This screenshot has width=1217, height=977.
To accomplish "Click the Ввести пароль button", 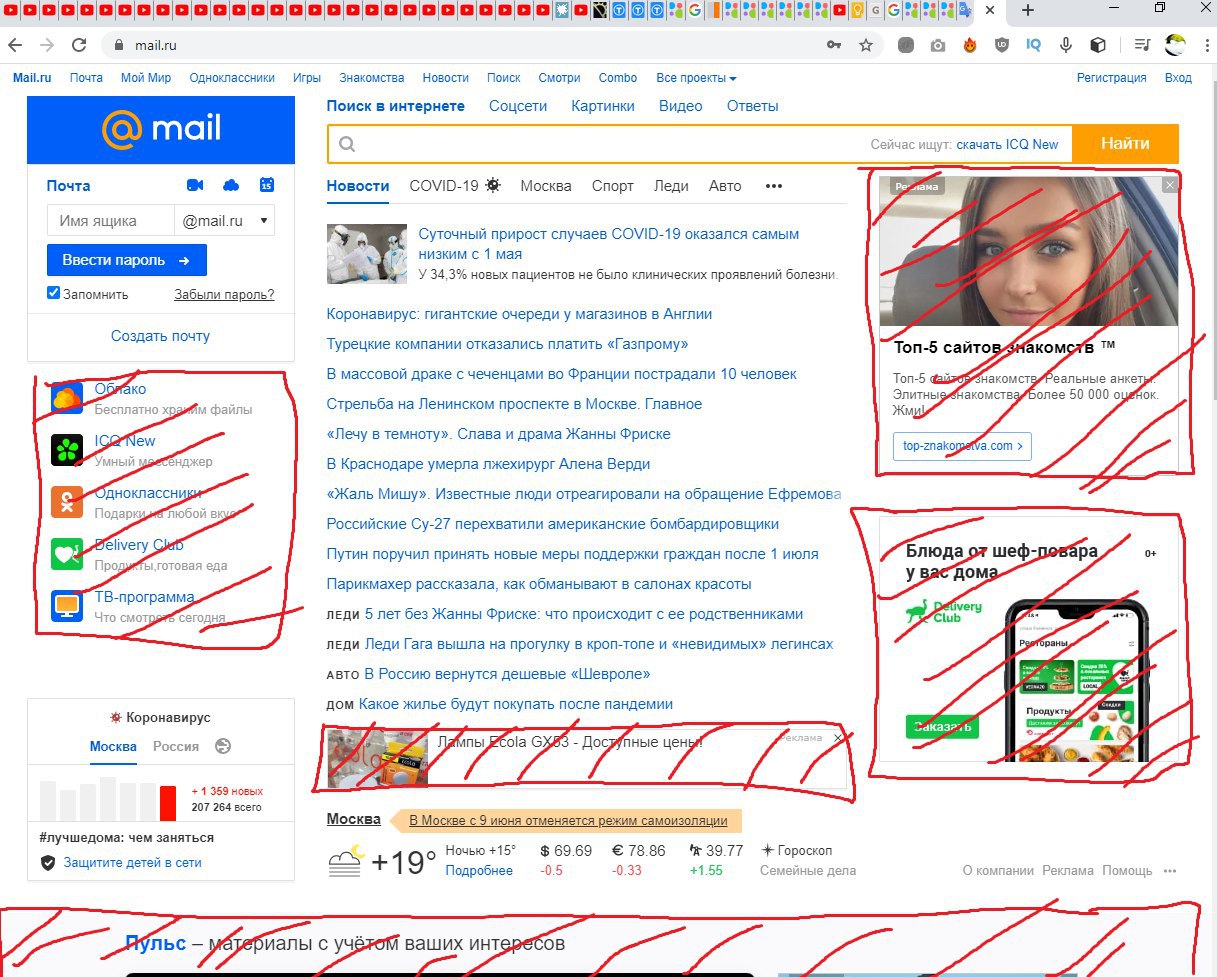I will (127, 260).
